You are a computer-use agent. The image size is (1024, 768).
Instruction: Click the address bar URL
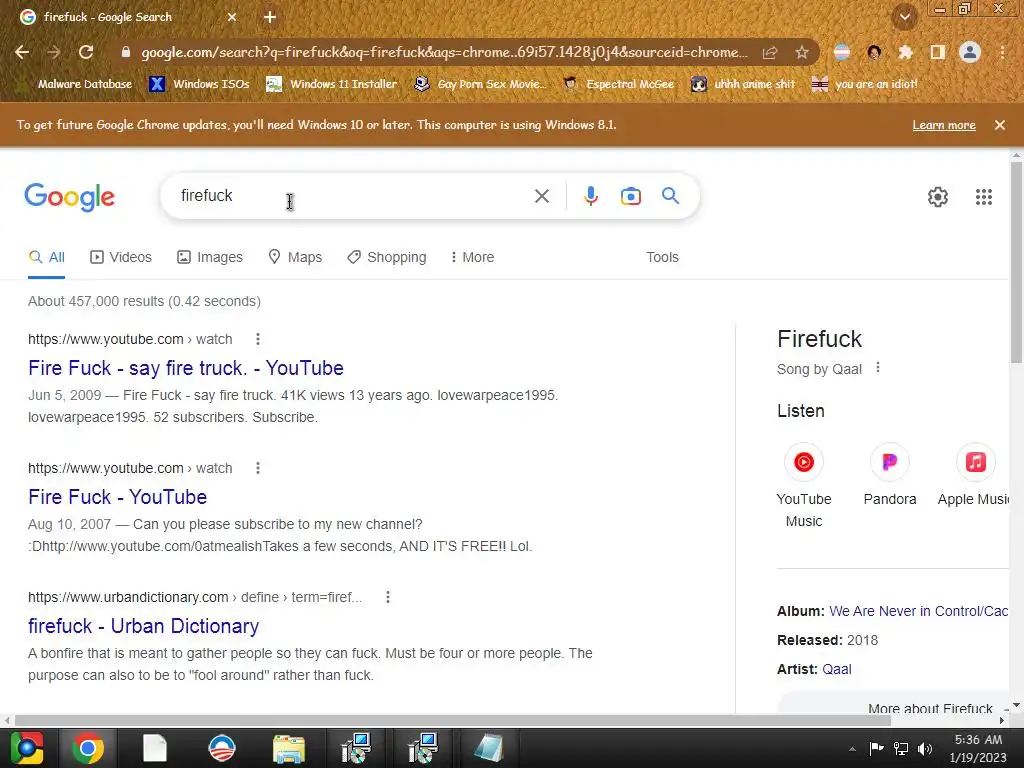point(444,52)
